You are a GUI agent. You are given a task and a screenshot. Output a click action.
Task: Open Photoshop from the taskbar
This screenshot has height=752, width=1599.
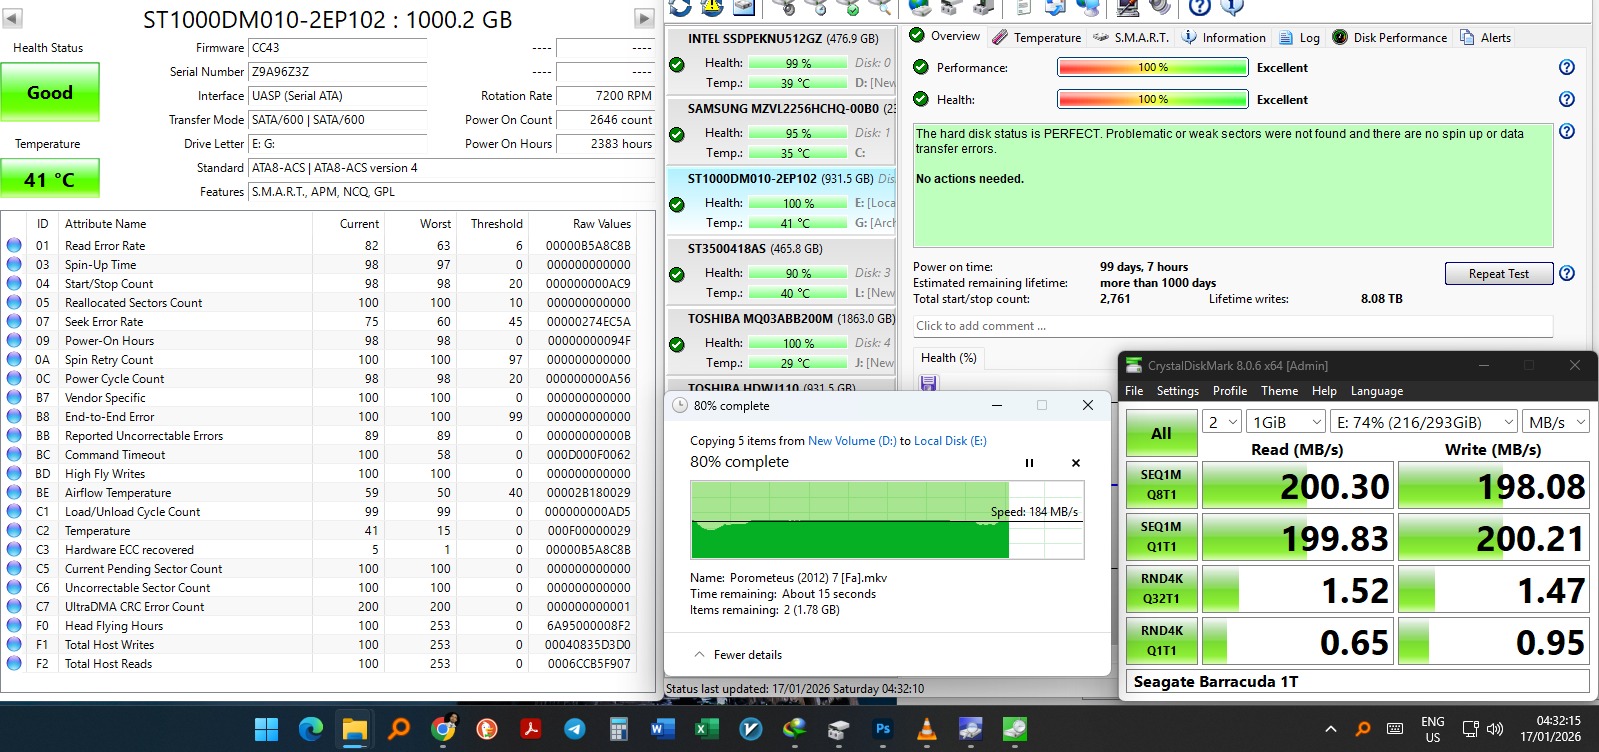pos(883,729)
